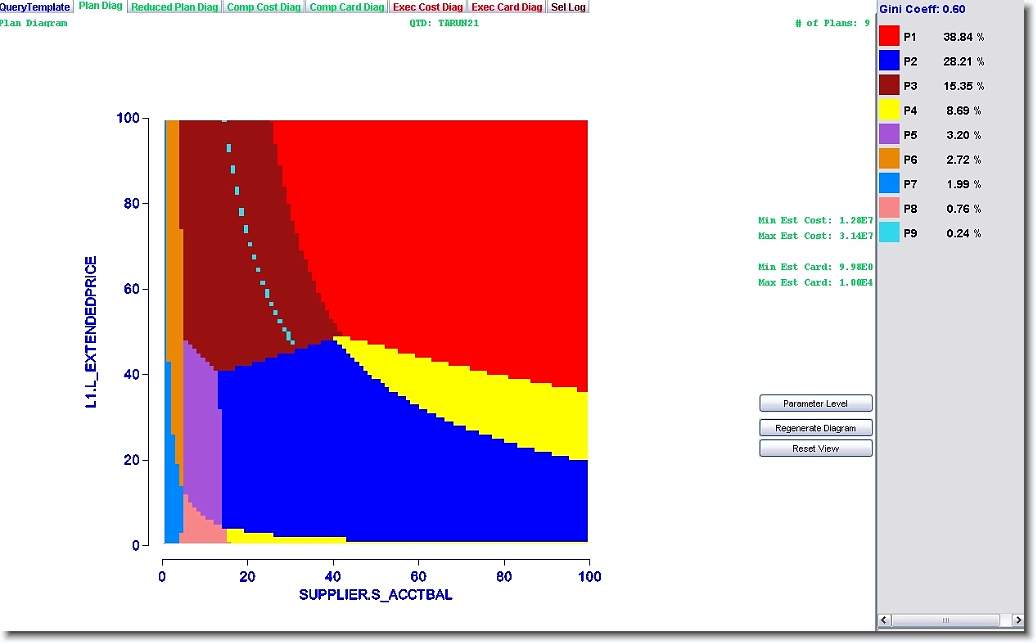Open the Reduced Plan Diag tab
This screenshot has height=643, width=1036.
click(174, 7)
